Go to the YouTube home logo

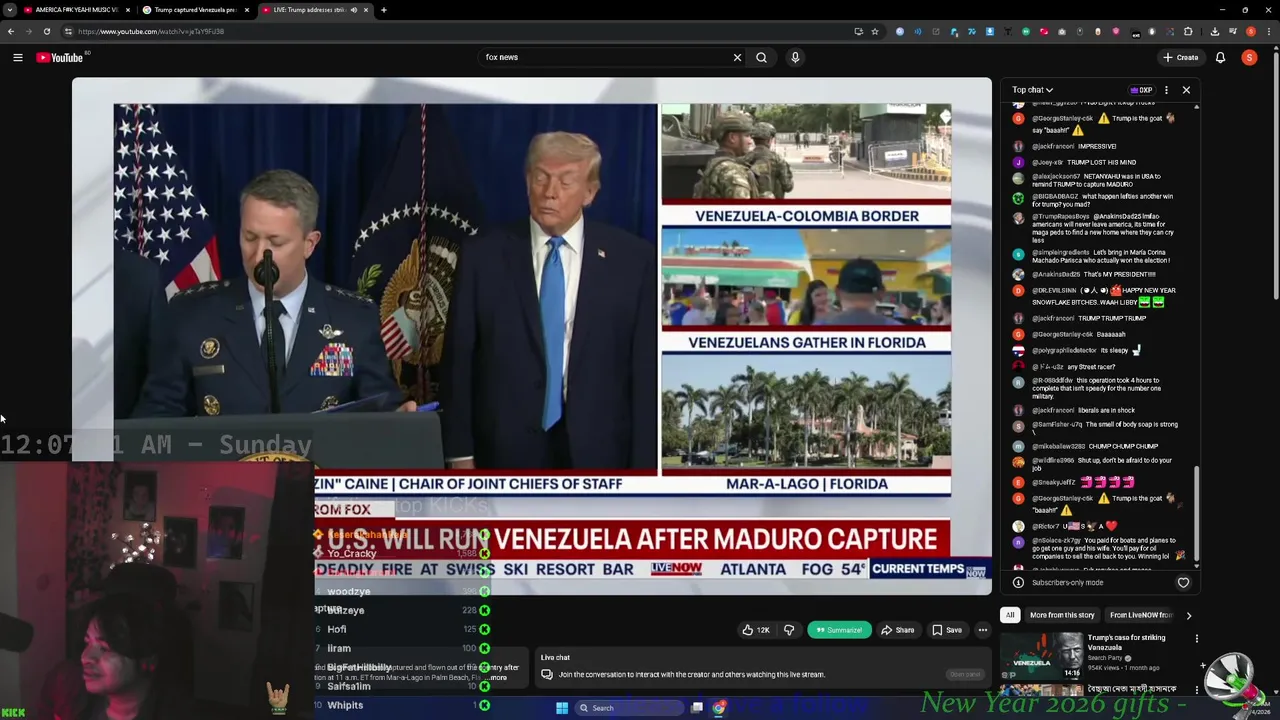click(60, 58)
